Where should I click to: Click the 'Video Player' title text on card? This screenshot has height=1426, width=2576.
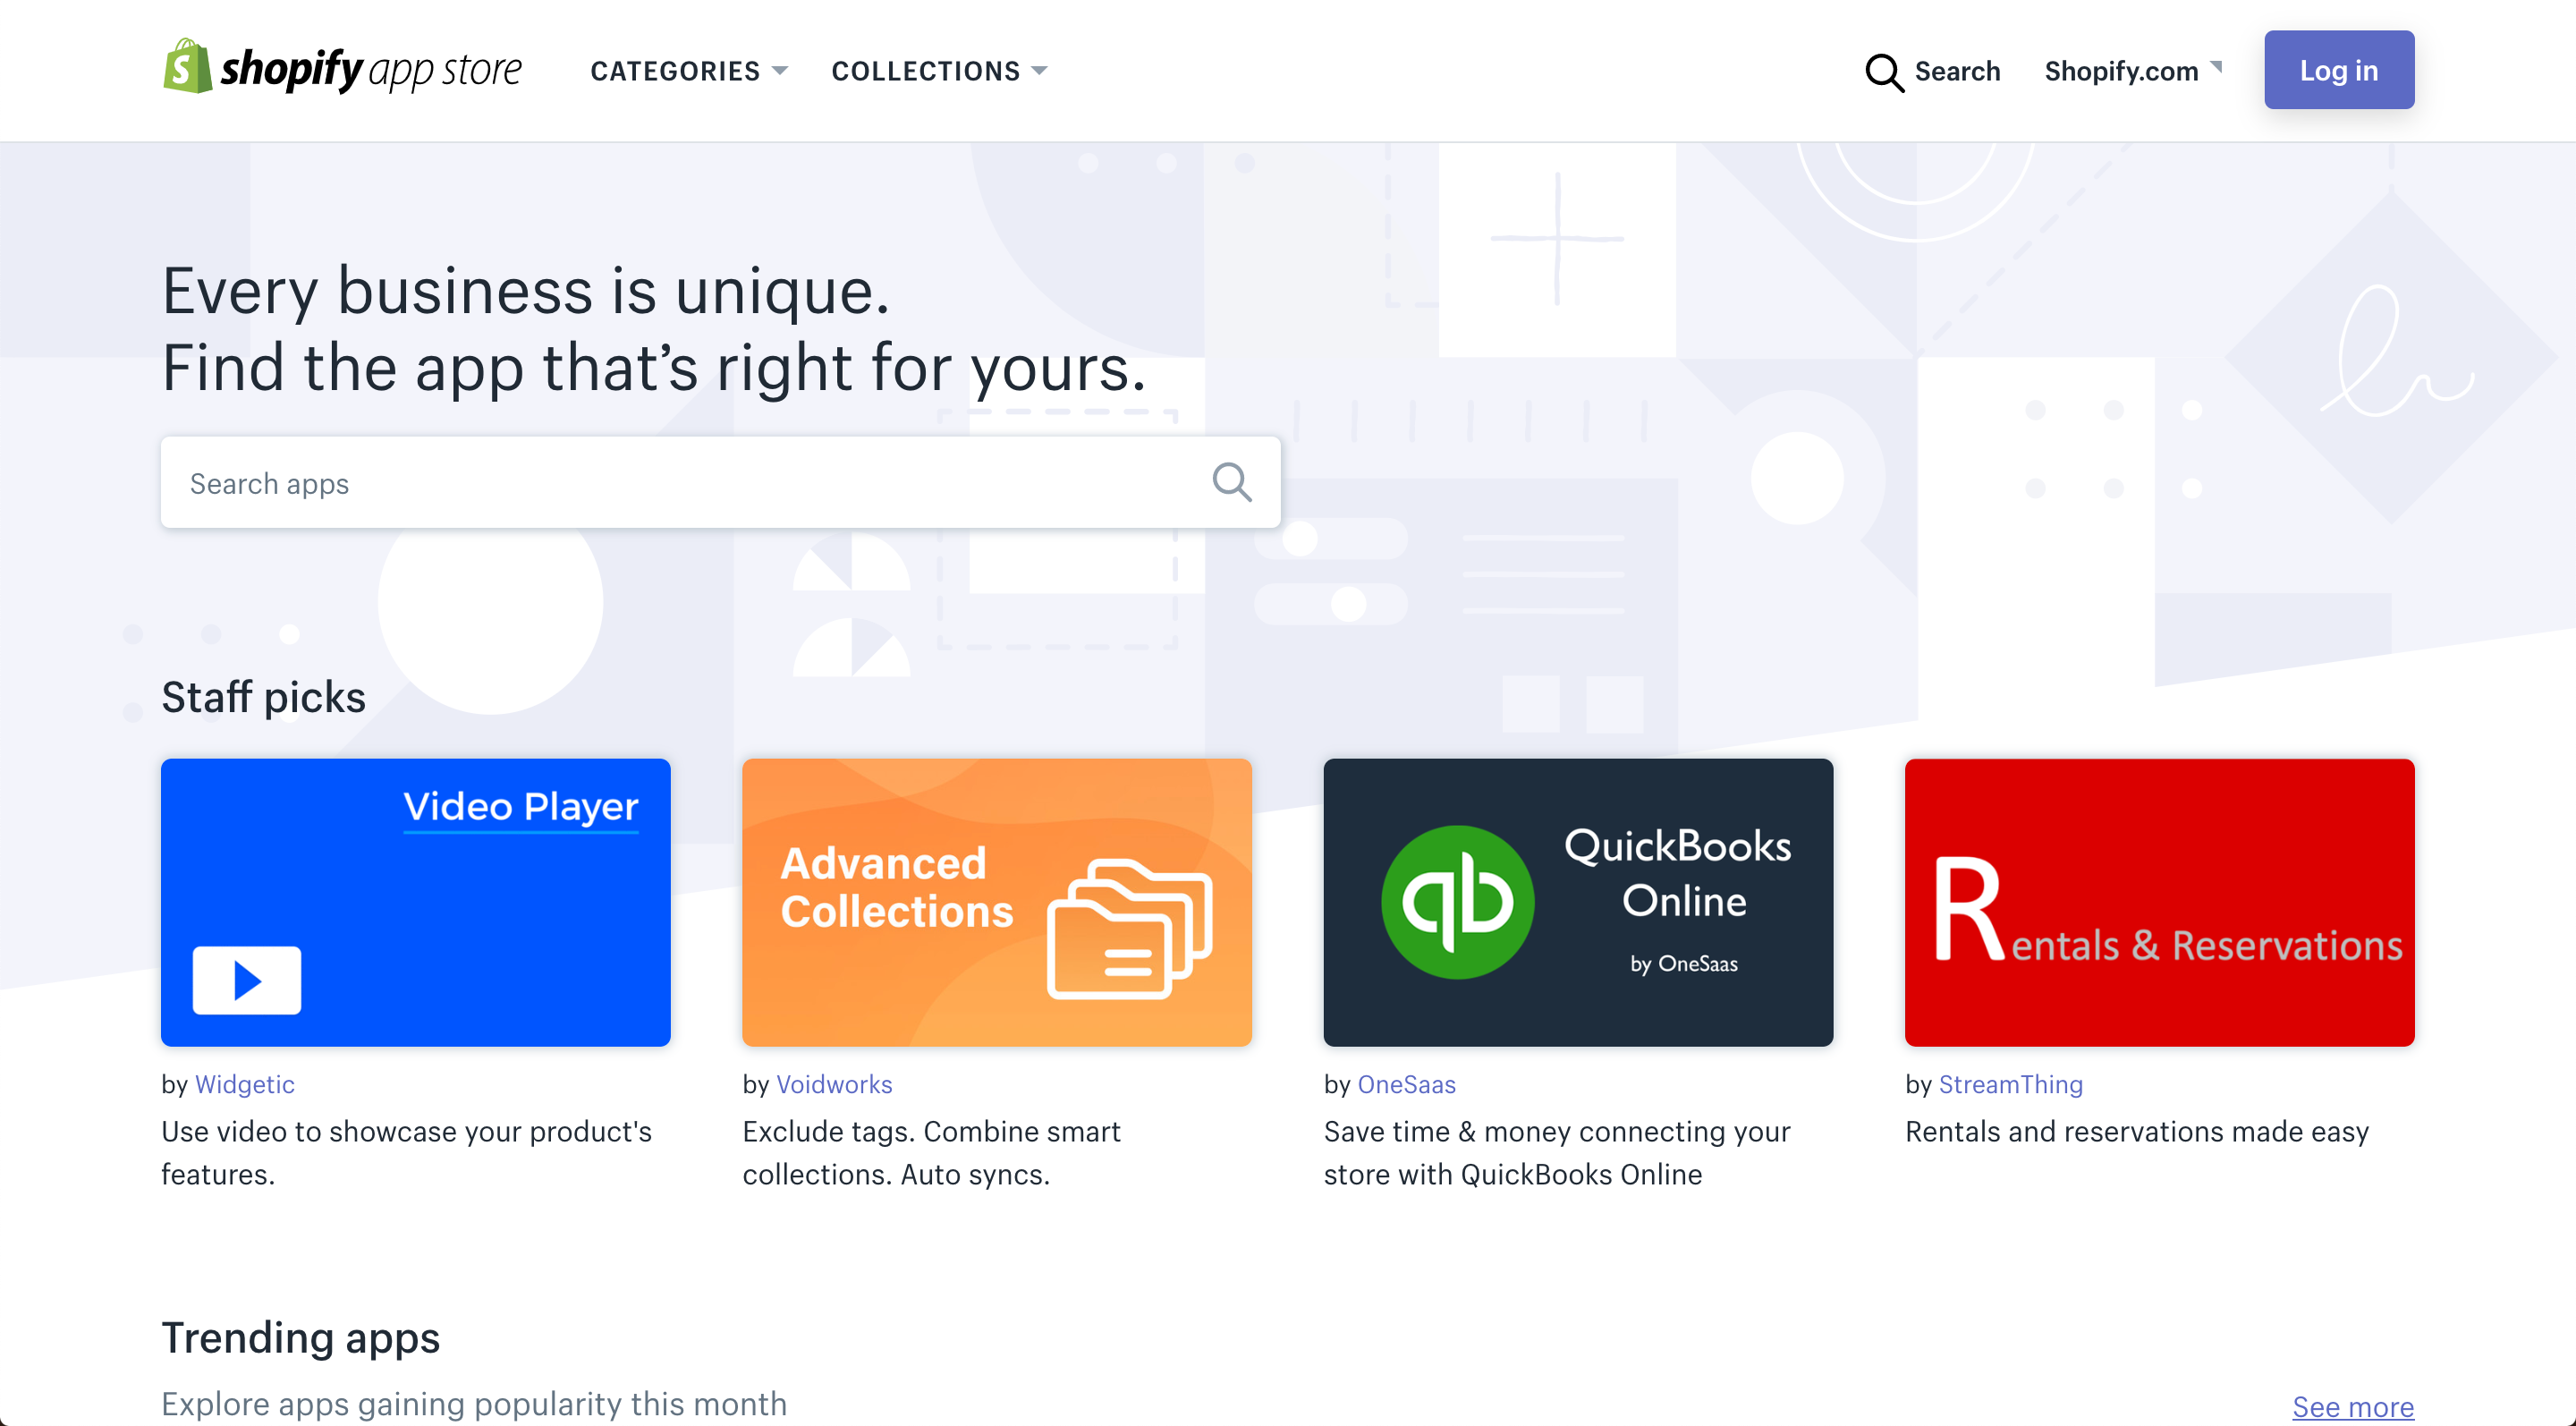pos(520,806)
